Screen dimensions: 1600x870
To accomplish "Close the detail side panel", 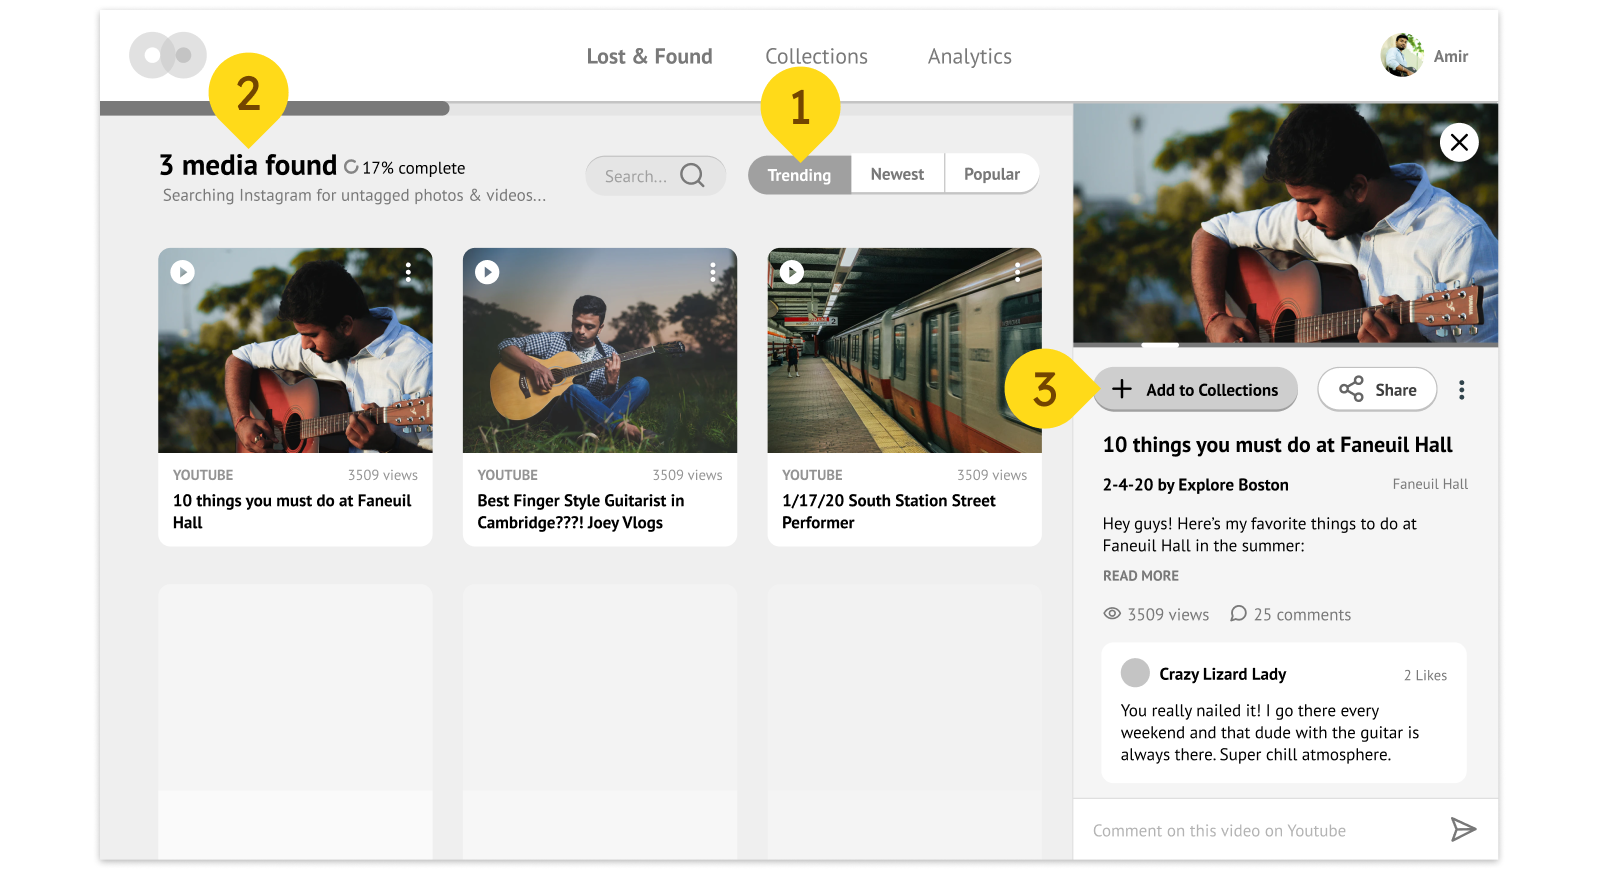I will click(1459, 142).
